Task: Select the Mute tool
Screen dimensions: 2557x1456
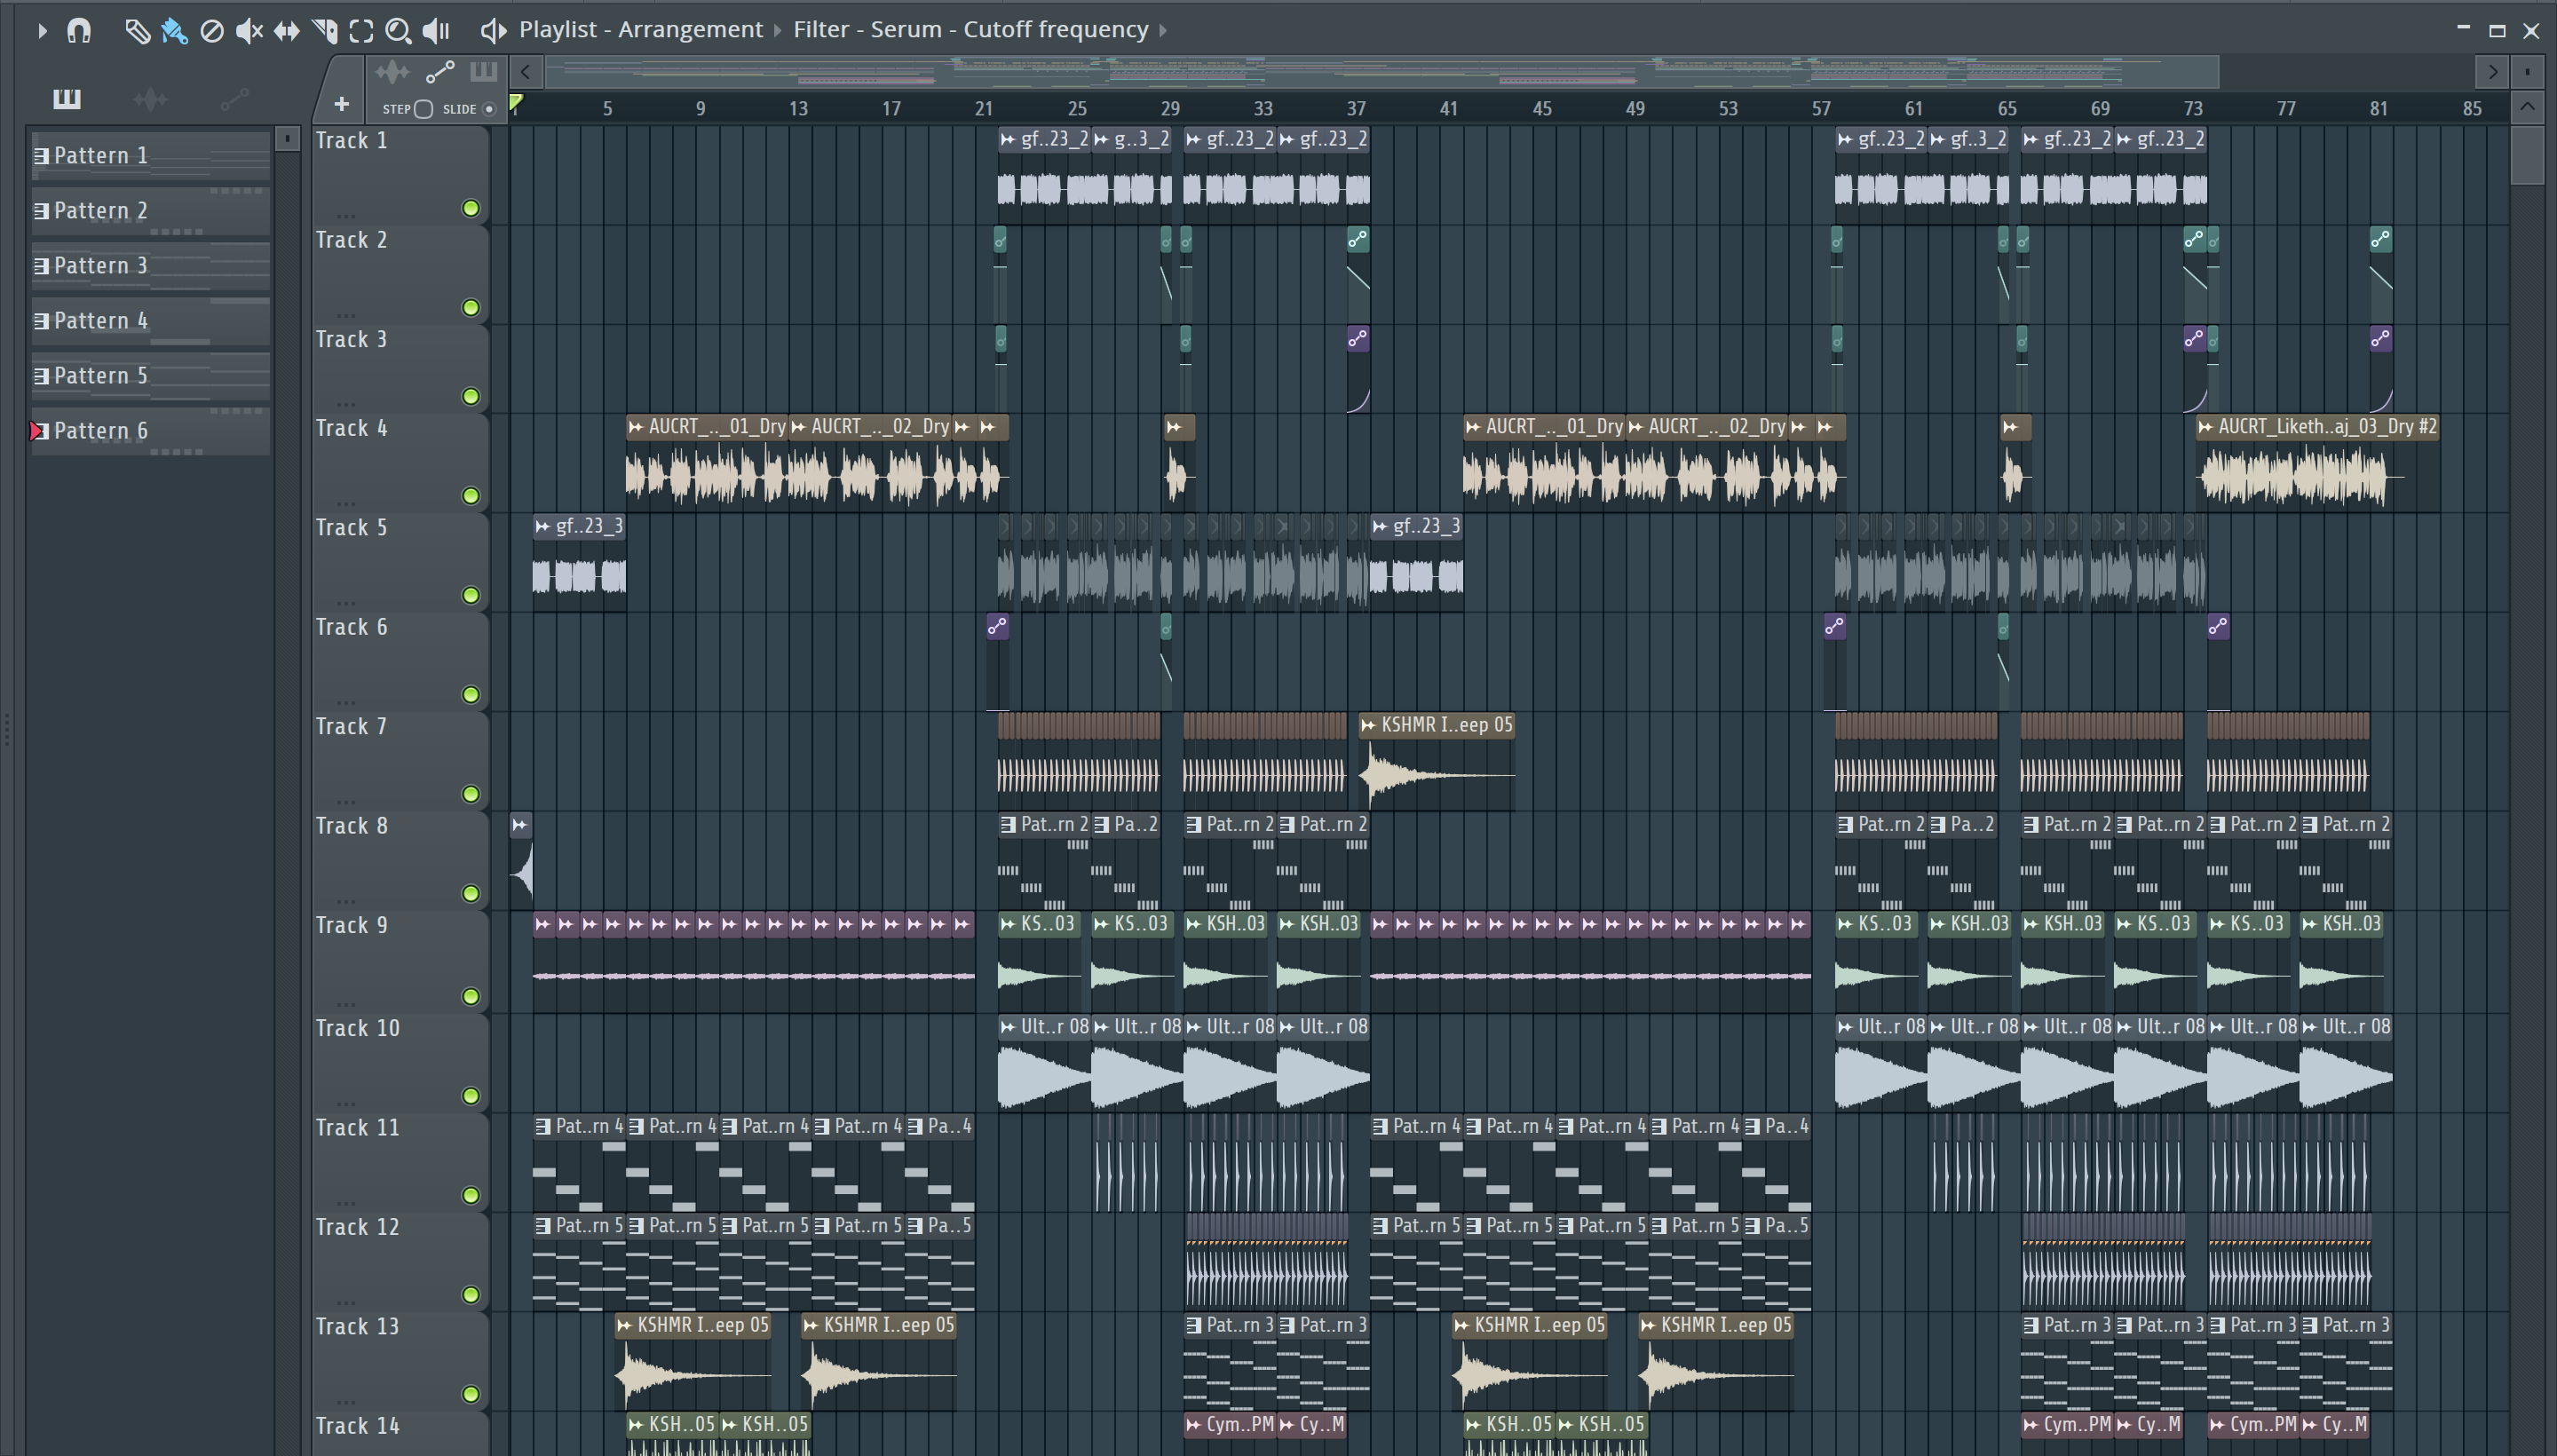Action: tap(249, 31)
